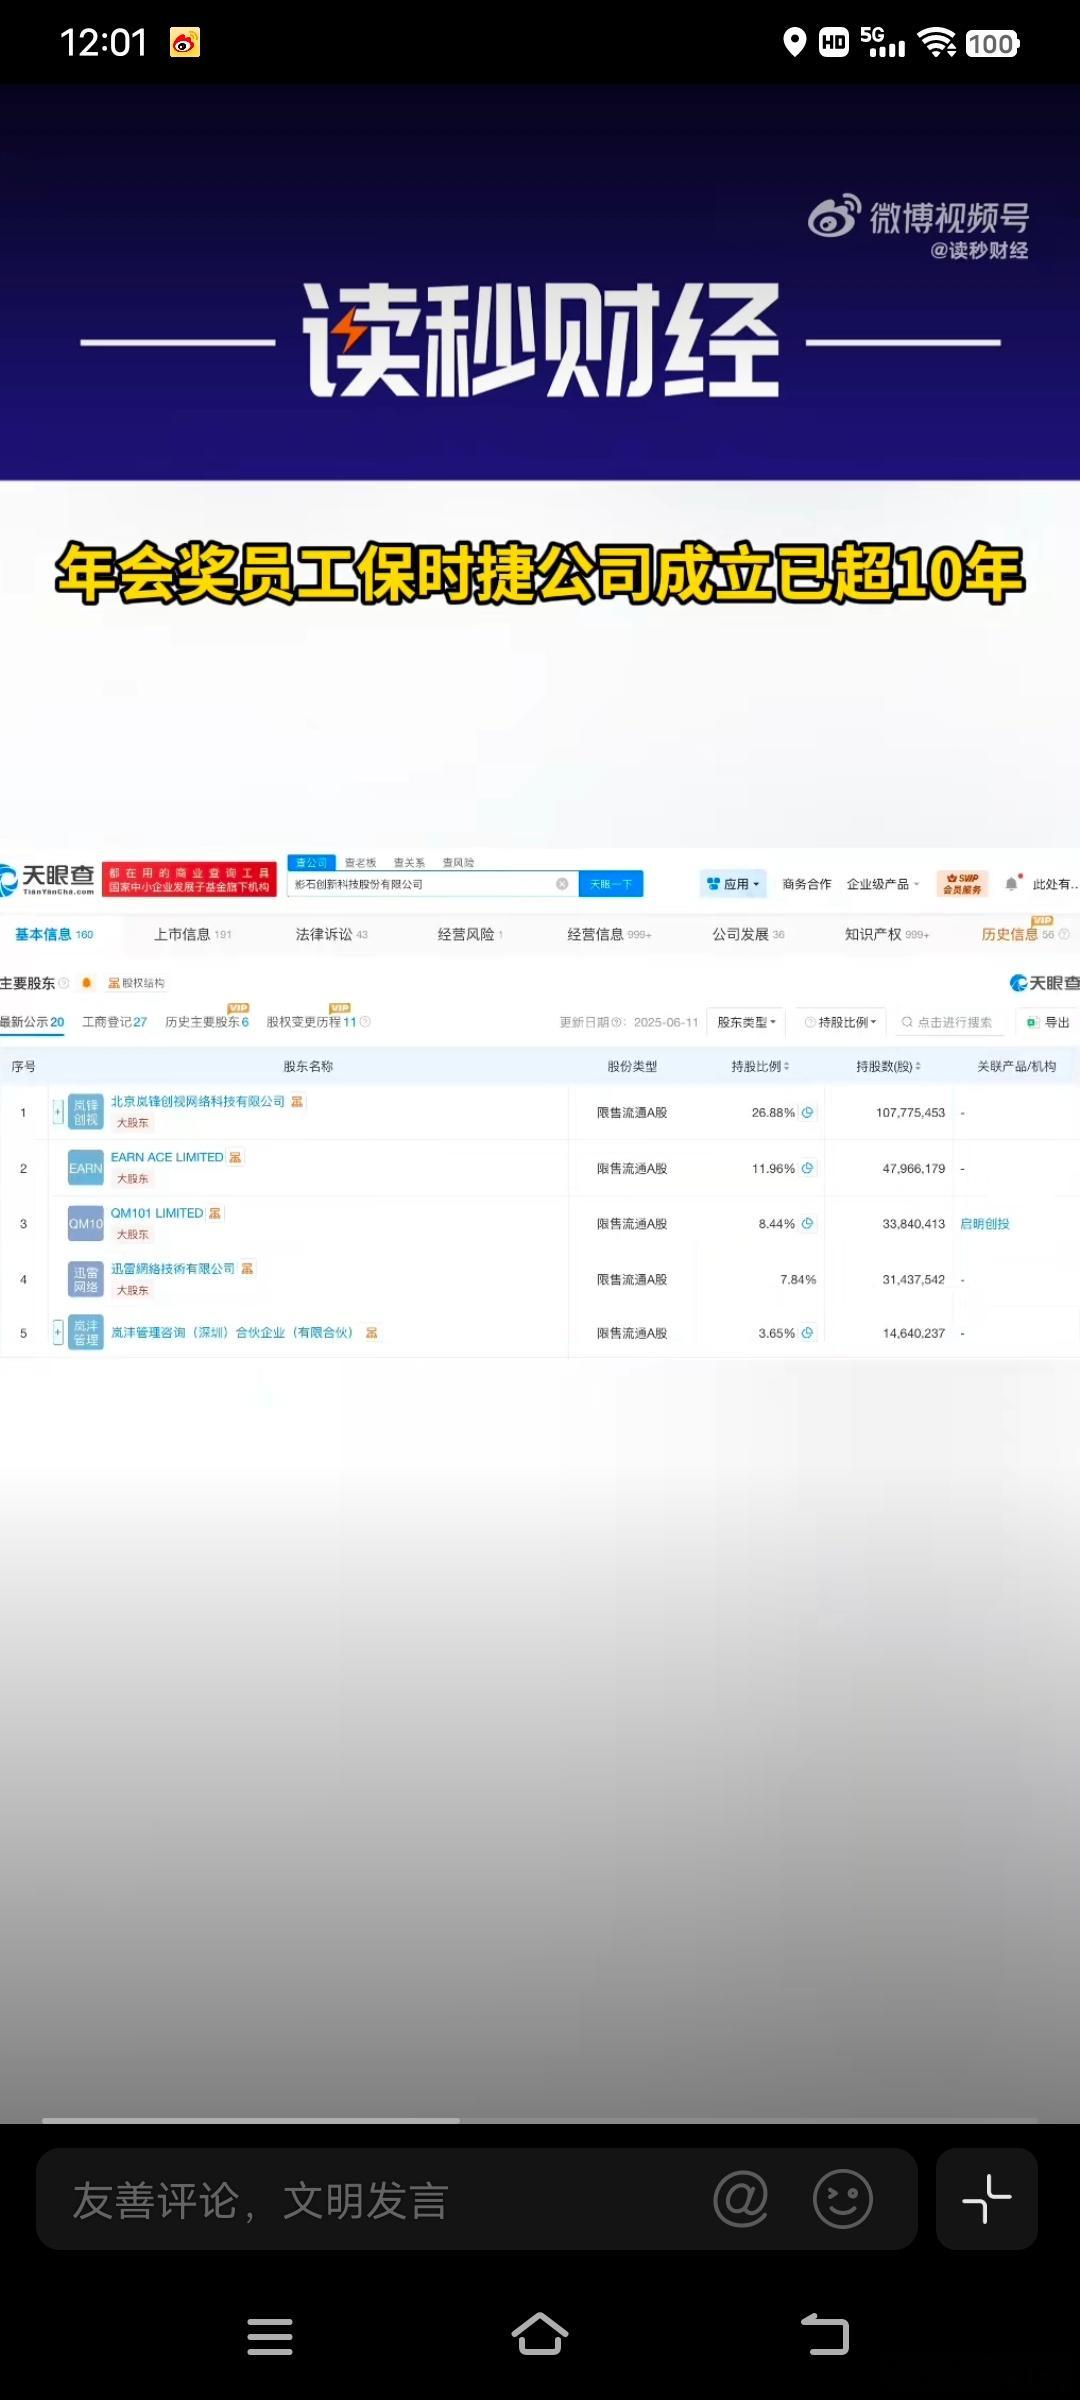
Task: Select the 查关系 search tab
Action: (x=409, y=862)
